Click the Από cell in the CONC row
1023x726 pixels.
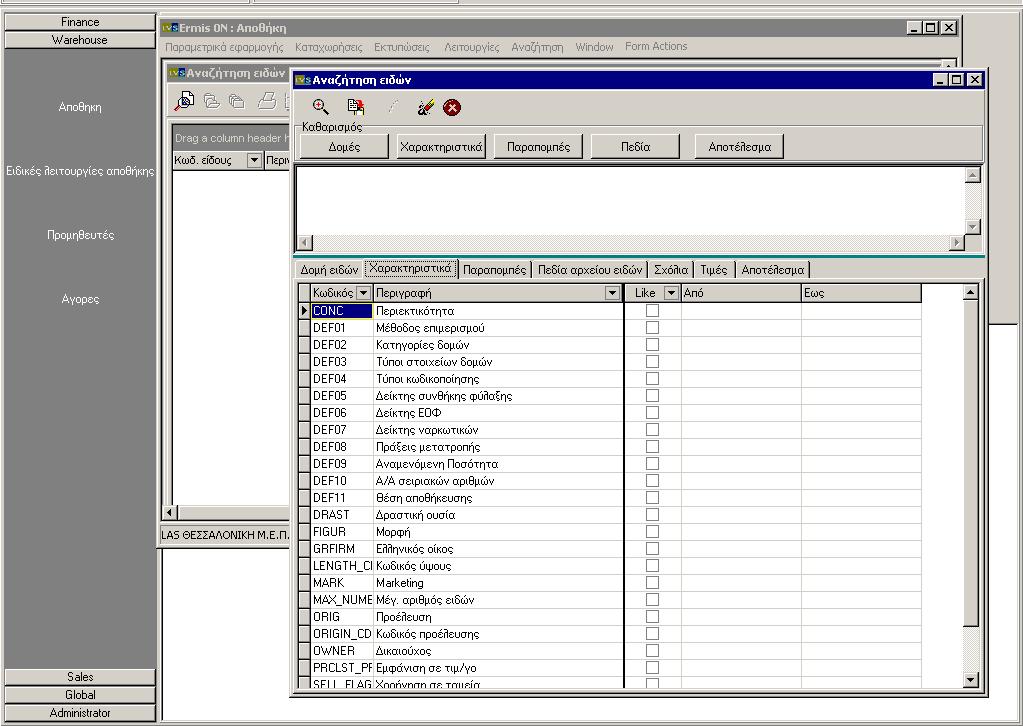(741, 311)
